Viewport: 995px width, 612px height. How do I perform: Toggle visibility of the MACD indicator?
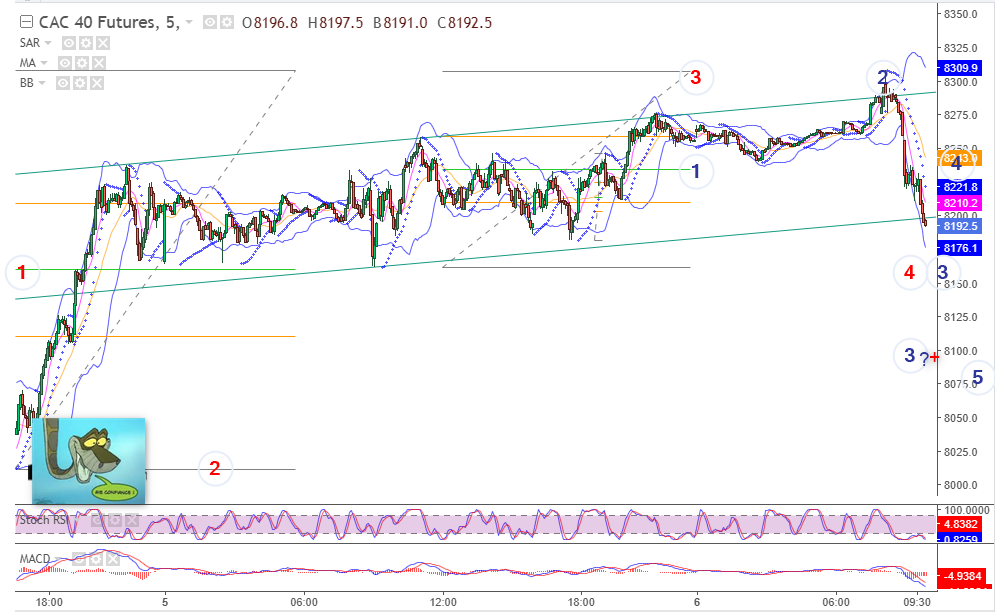(x=79, y=559)
